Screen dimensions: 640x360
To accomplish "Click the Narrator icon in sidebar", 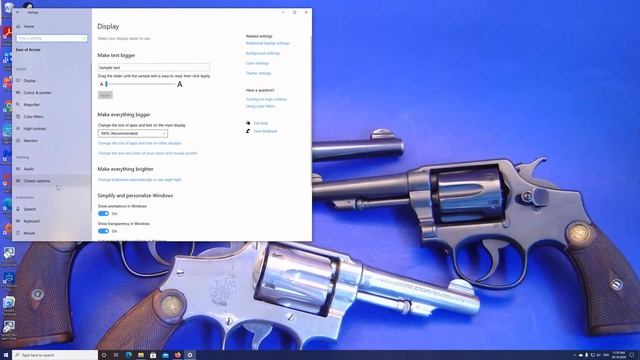I will pyautogui.click(x=18, y=140).
